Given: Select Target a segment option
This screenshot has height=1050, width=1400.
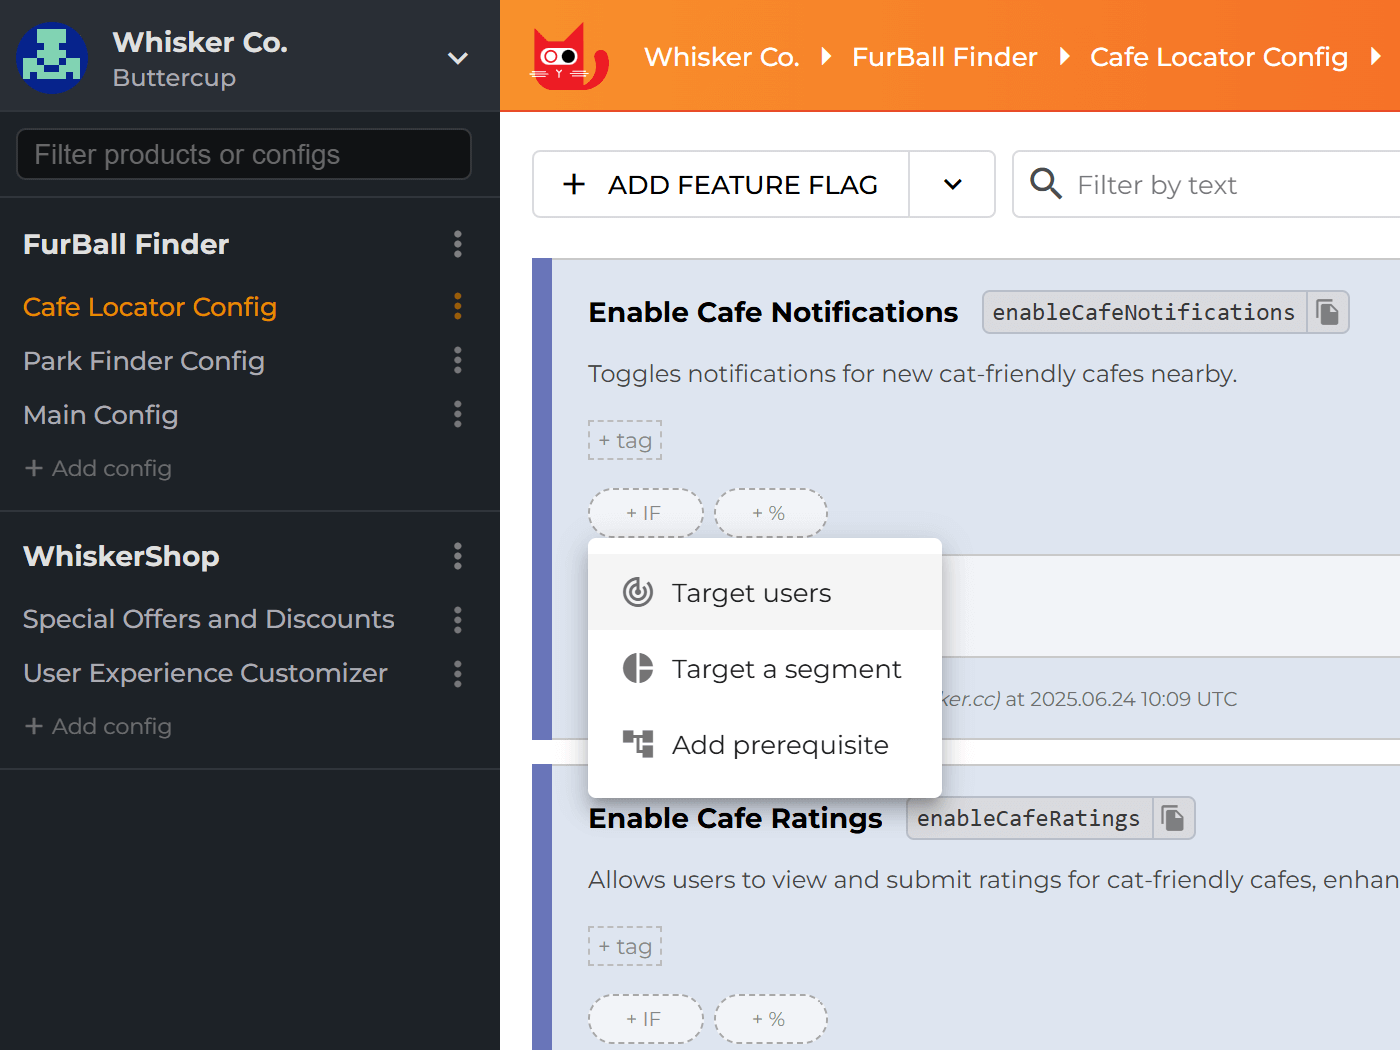Looking at the screenshot, I should pos(785,669).
